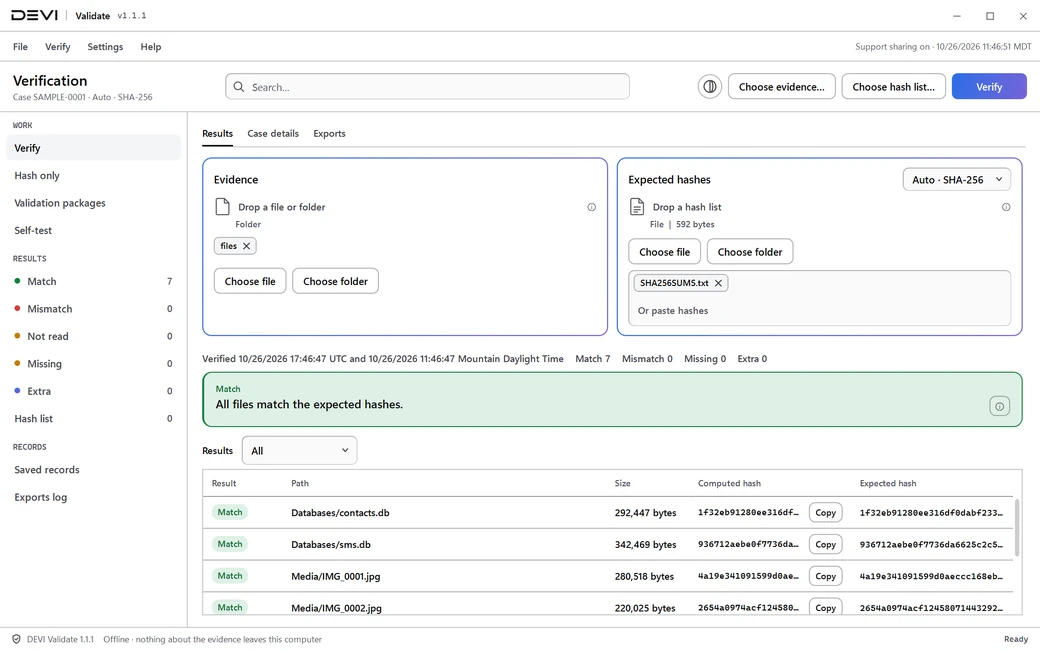Click the evidence file document icon

223,207
